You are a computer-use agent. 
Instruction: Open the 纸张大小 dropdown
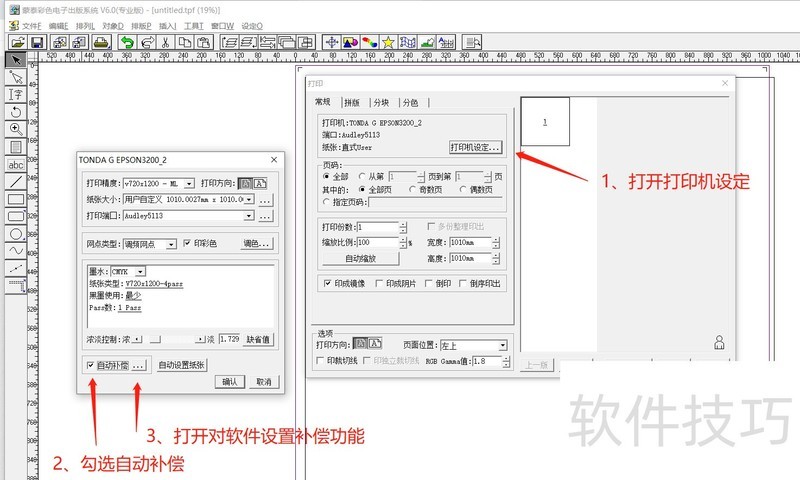coord(249,199)
